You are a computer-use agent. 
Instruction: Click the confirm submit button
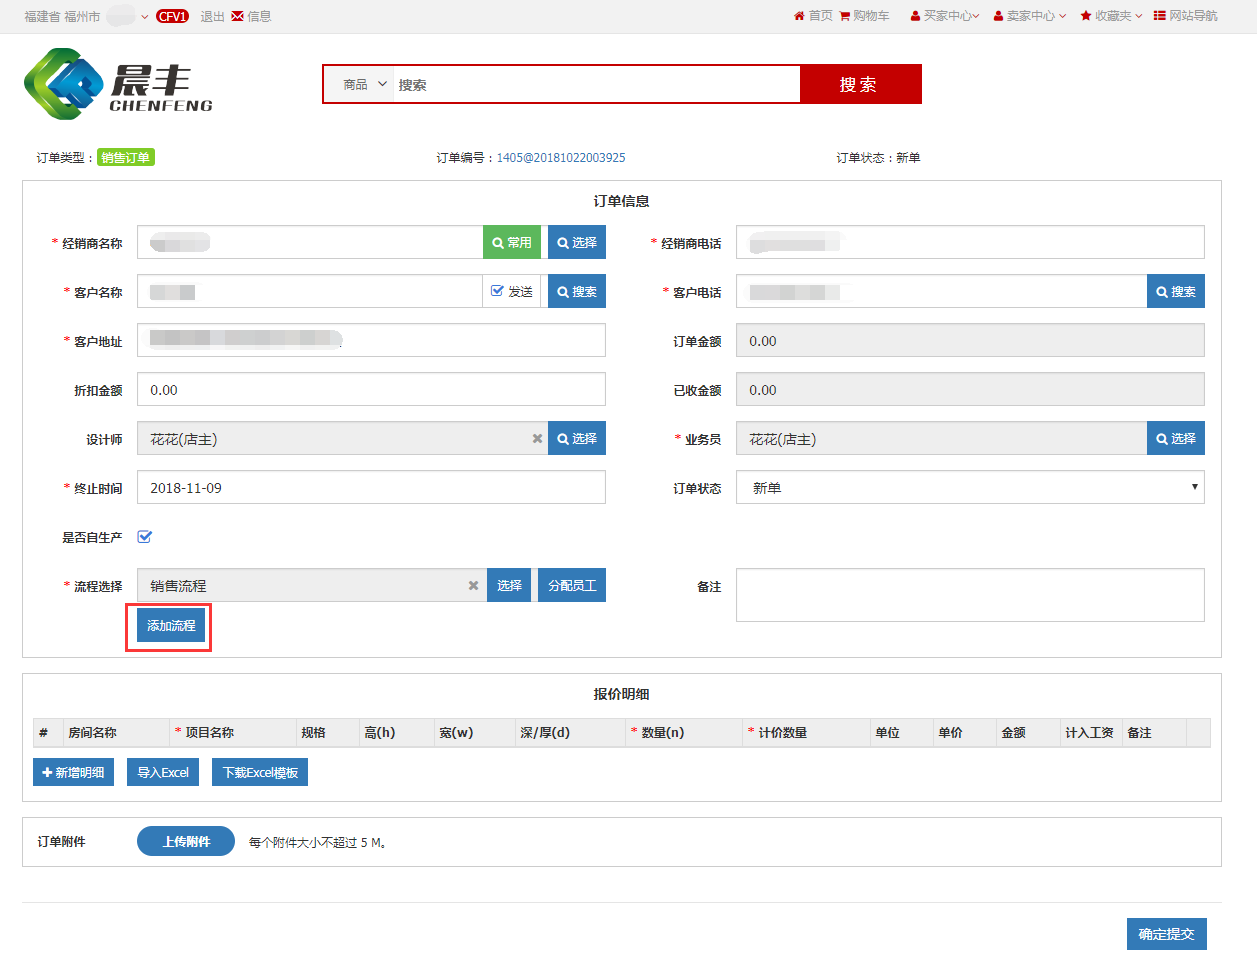pyautogui.click(x=1166, y=934)
